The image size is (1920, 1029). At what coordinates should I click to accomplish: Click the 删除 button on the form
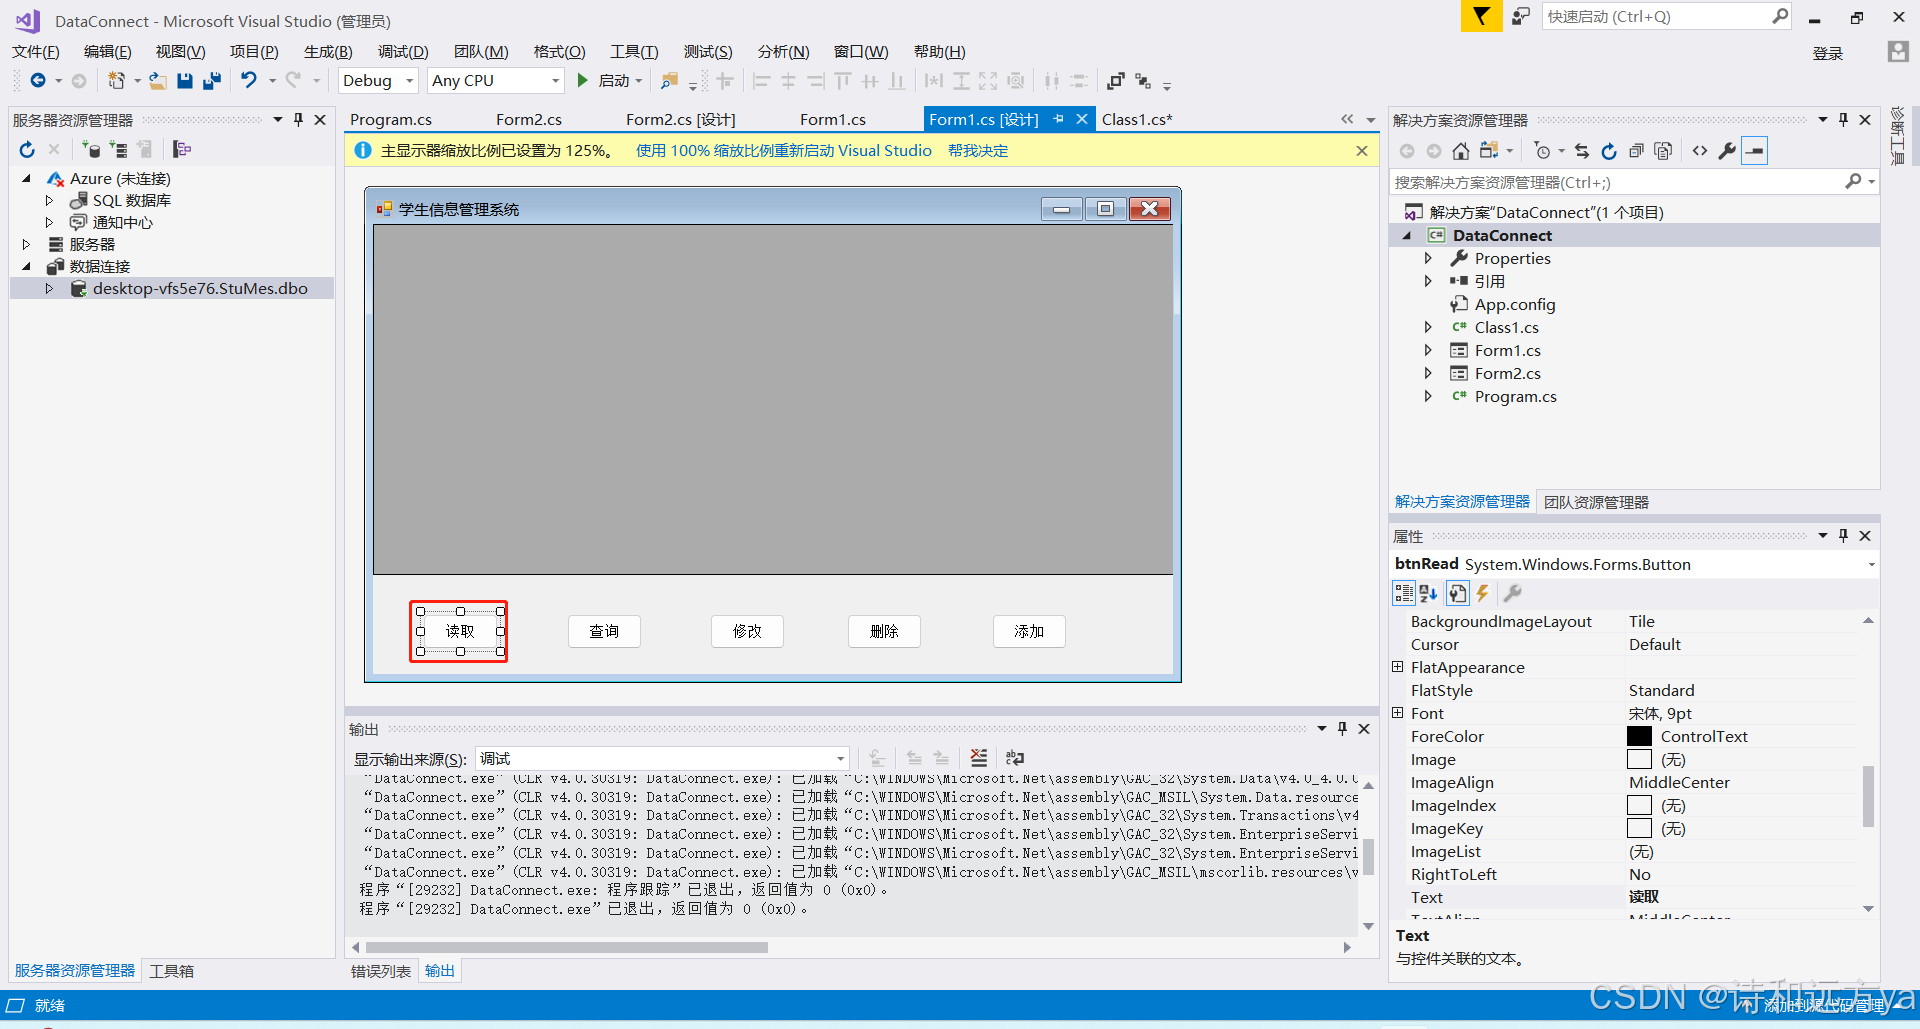click(x=884, y=631)
